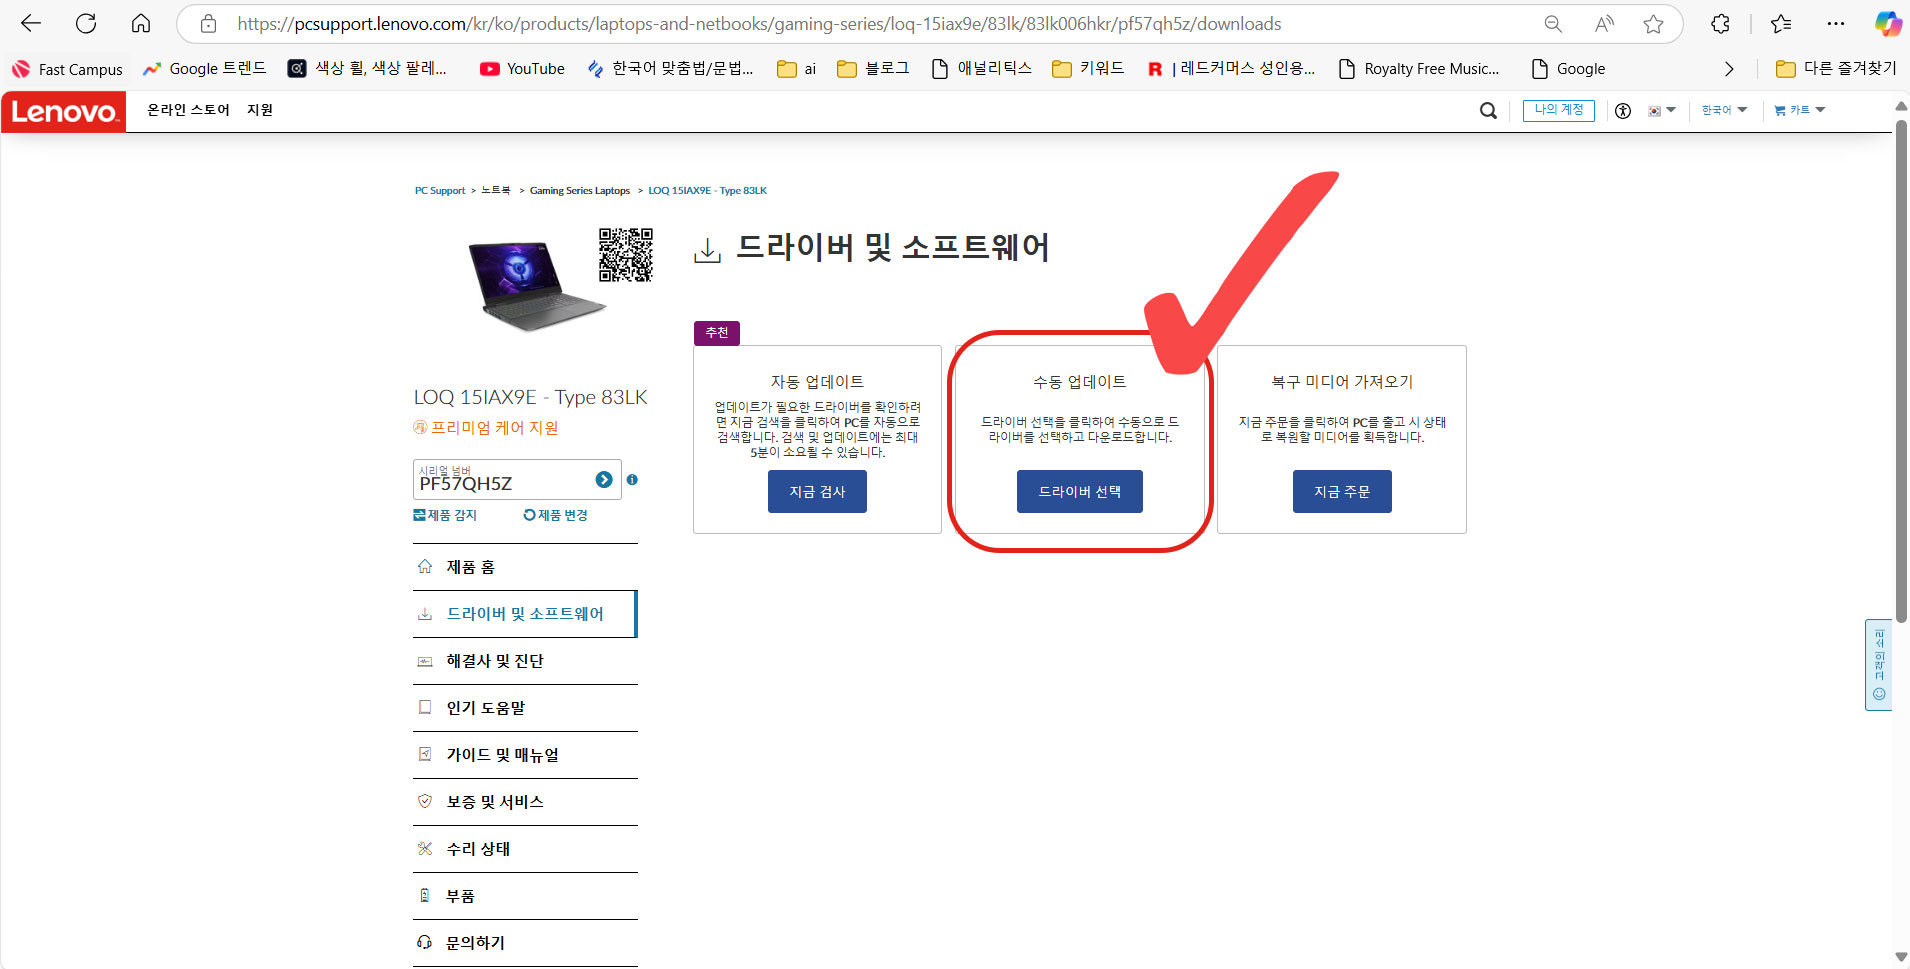The image size is (1910, 969).
Task: Open the feedback side tab with smiley icon
Action: coord(1878,665)
